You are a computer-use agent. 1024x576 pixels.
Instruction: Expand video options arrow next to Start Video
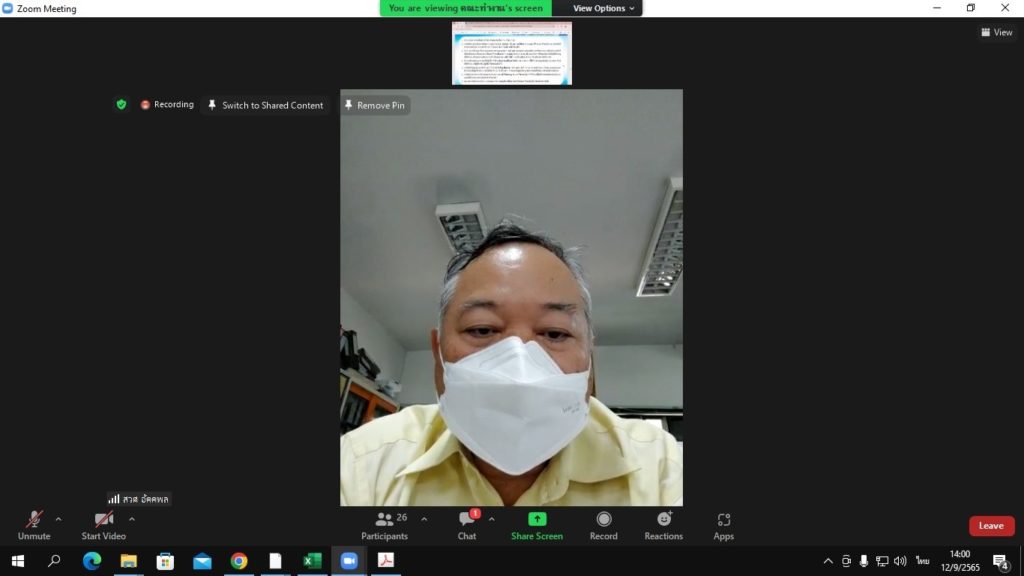[132, 520]
